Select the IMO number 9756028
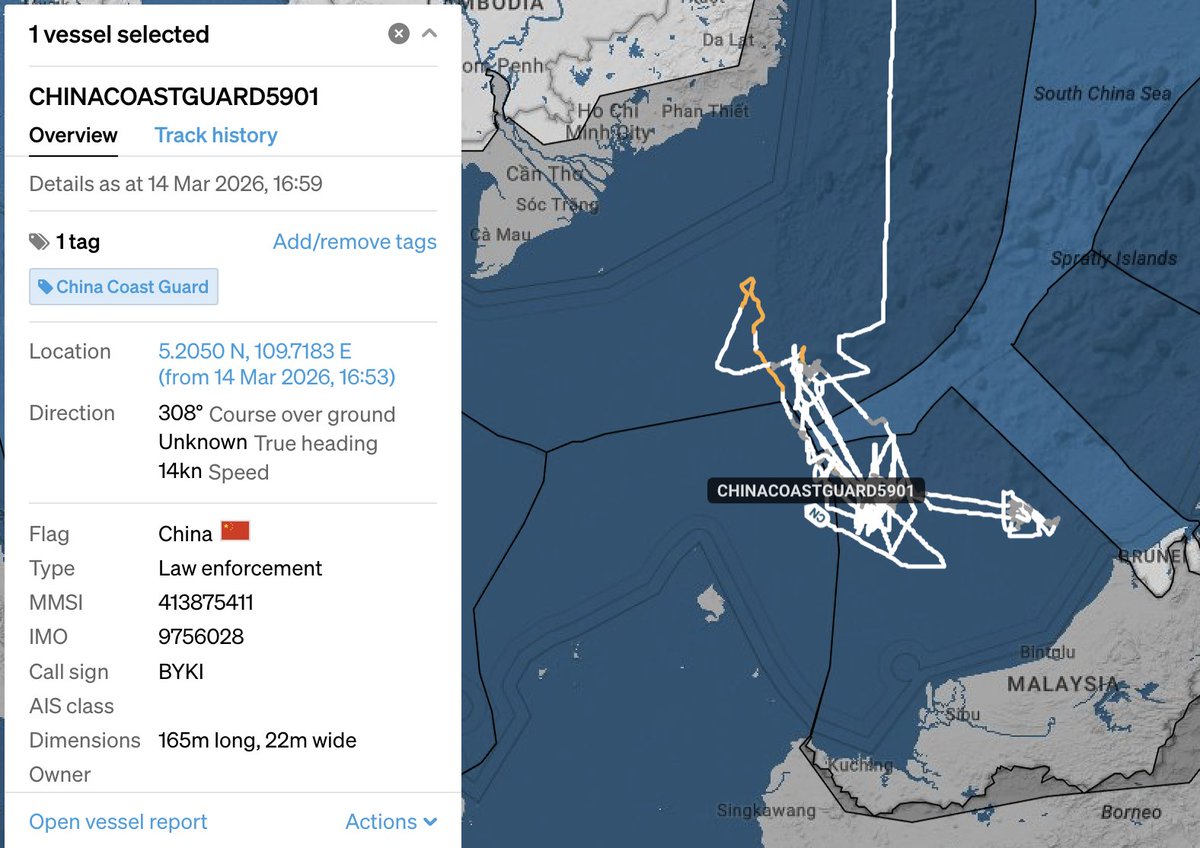This screenshot has height=848, width=1200. (x=201, y=637)
